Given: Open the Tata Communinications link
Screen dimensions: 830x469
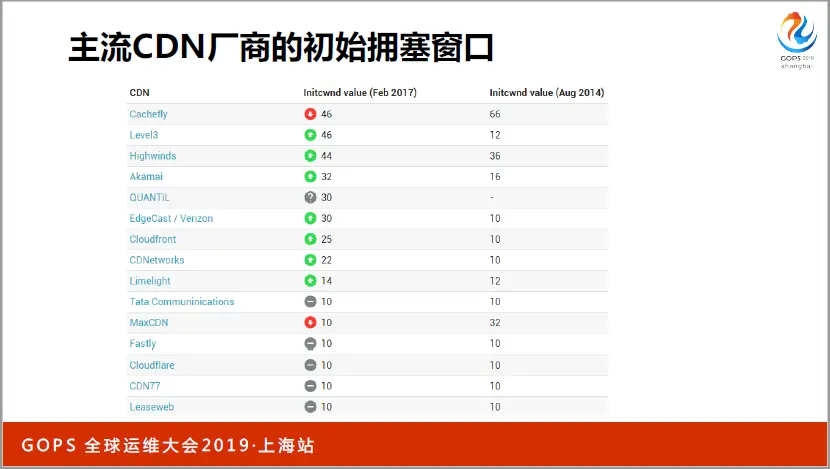Looking at the screenshot, I should (x=182, y=302).
